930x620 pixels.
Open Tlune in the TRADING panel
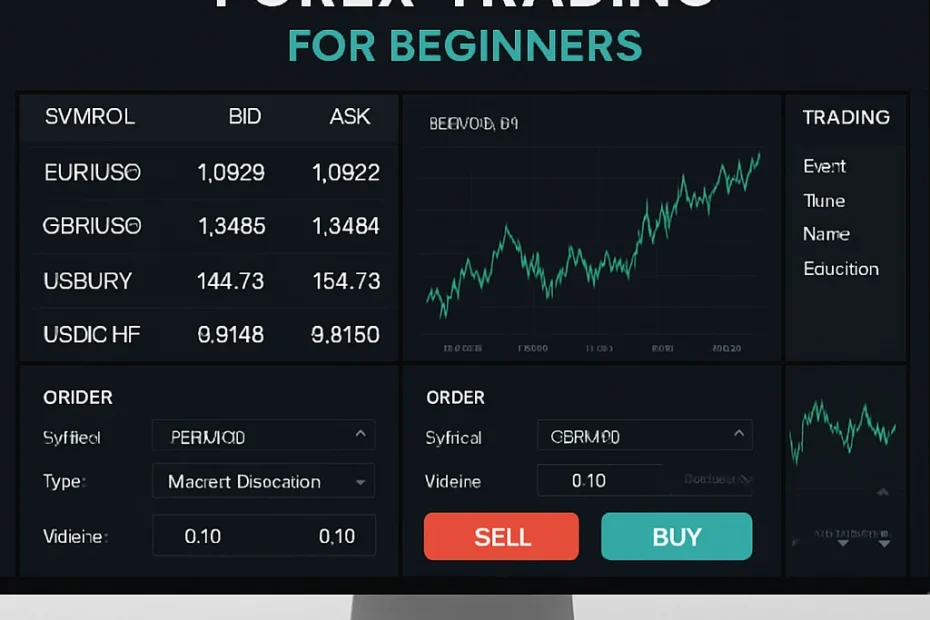tap(824, 201)
